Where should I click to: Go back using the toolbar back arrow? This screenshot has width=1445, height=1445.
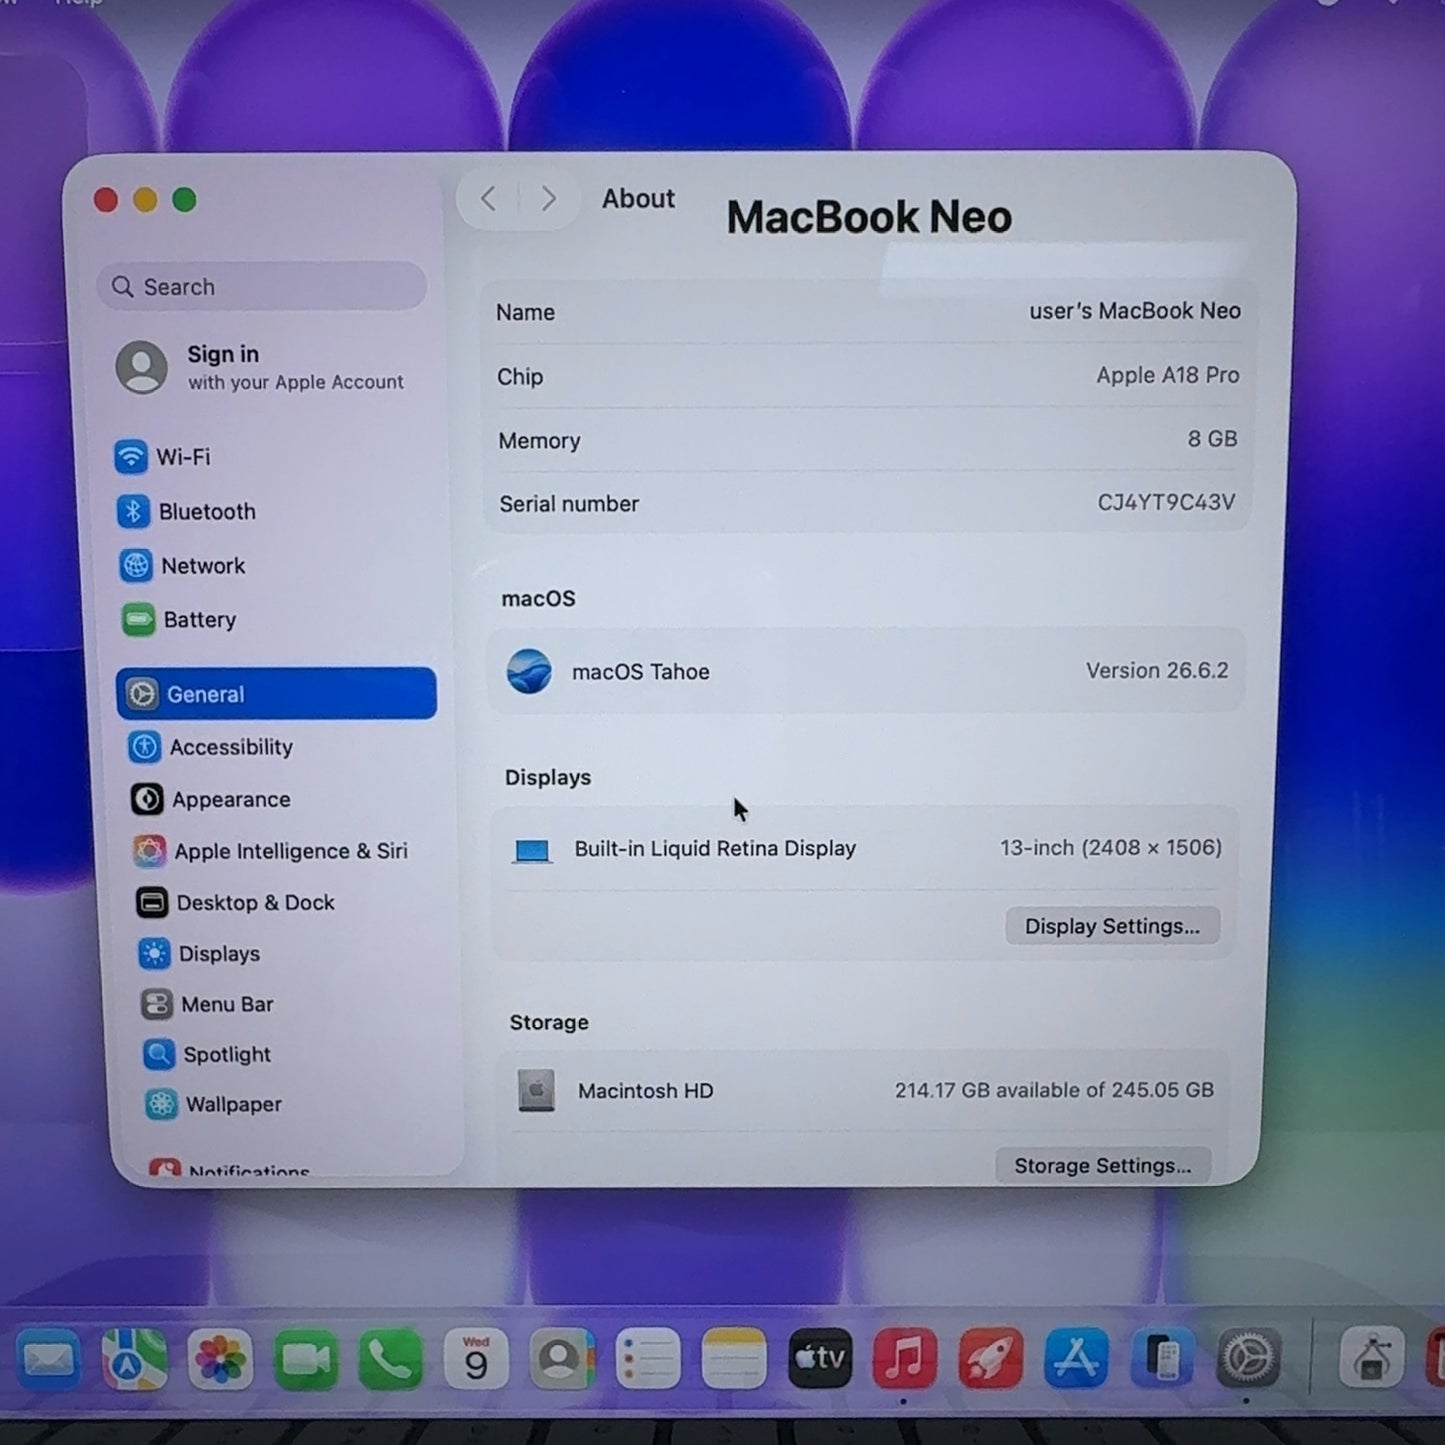click(x=488, y=199)
